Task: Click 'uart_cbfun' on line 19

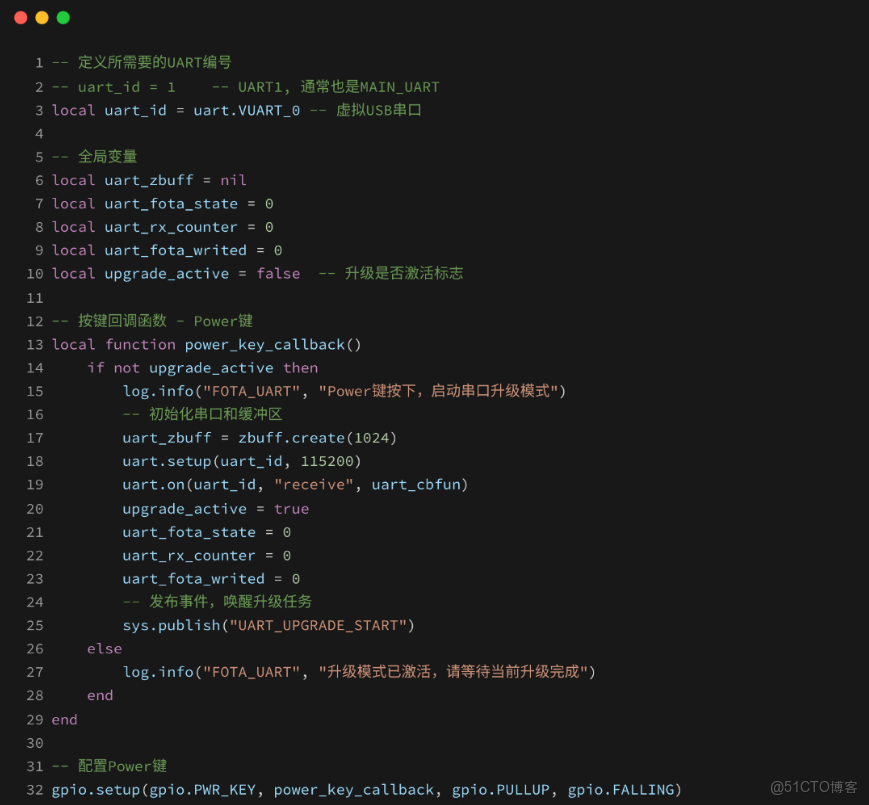Action: tap(416, 485)
